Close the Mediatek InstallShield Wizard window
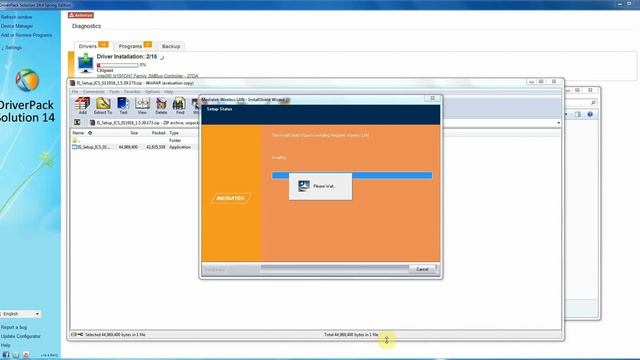Viewport: 640px width, 360px height. tap(432, 98)
